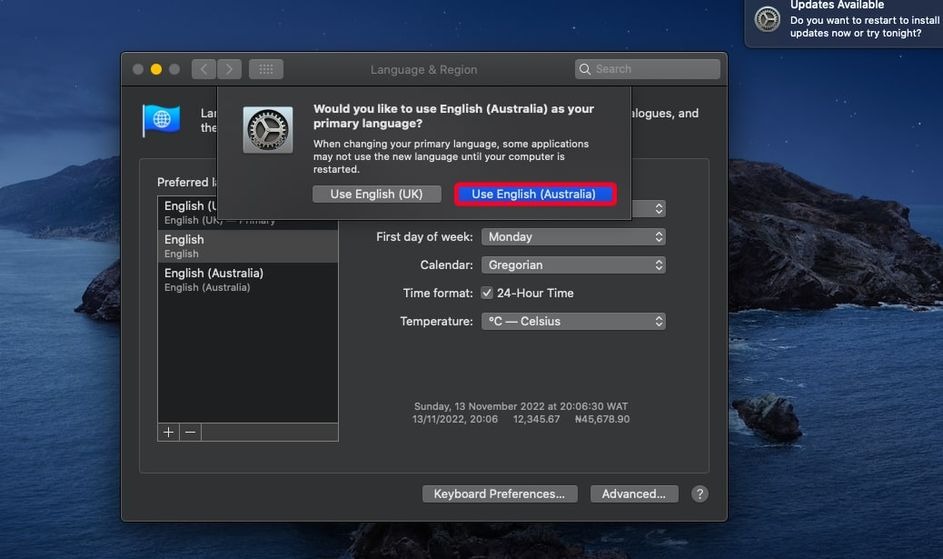
Task: Click the Language & Region globe flag icon
Action: (161, 120)
